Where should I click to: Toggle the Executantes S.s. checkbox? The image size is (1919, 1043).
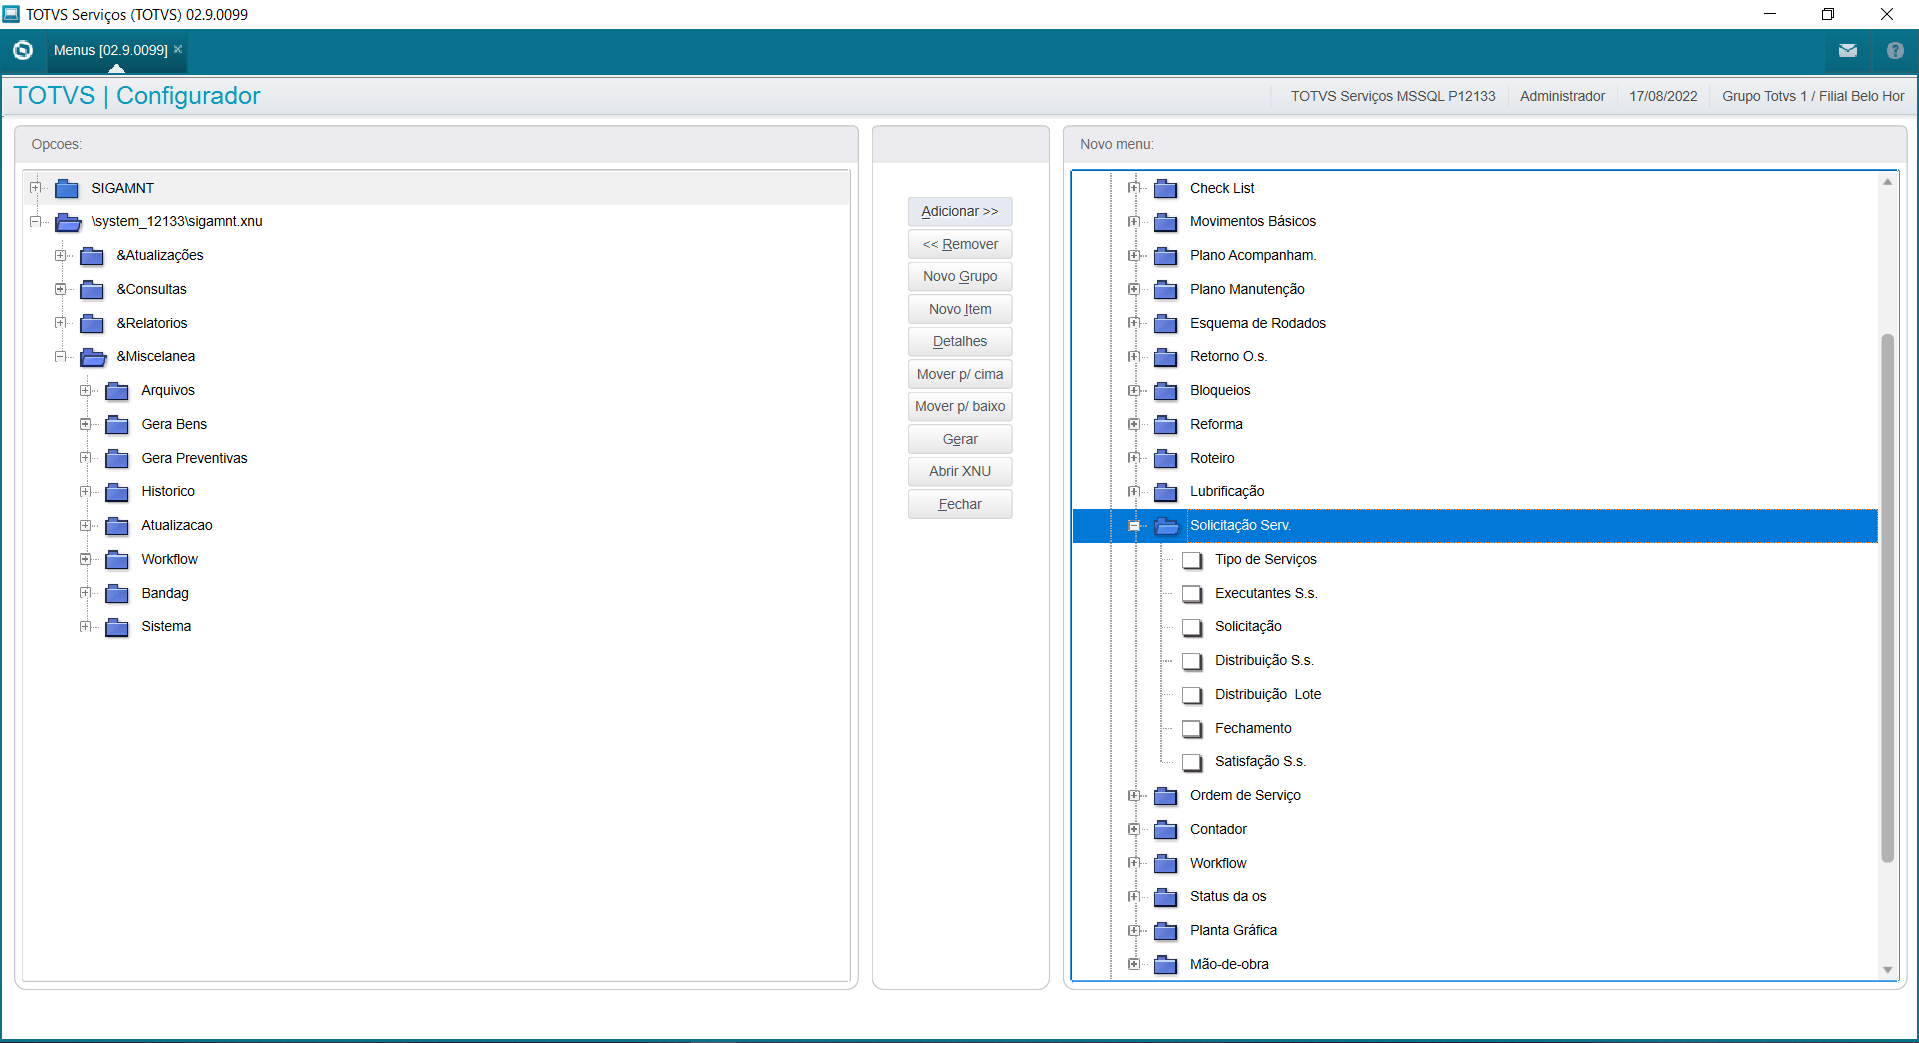1192,594
